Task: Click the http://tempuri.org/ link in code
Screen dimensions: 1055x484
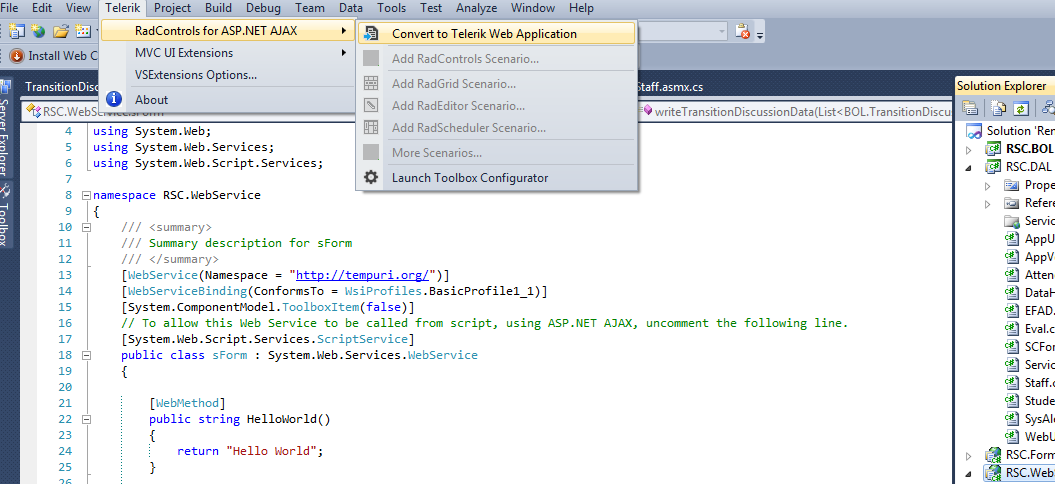Action: 363,275
